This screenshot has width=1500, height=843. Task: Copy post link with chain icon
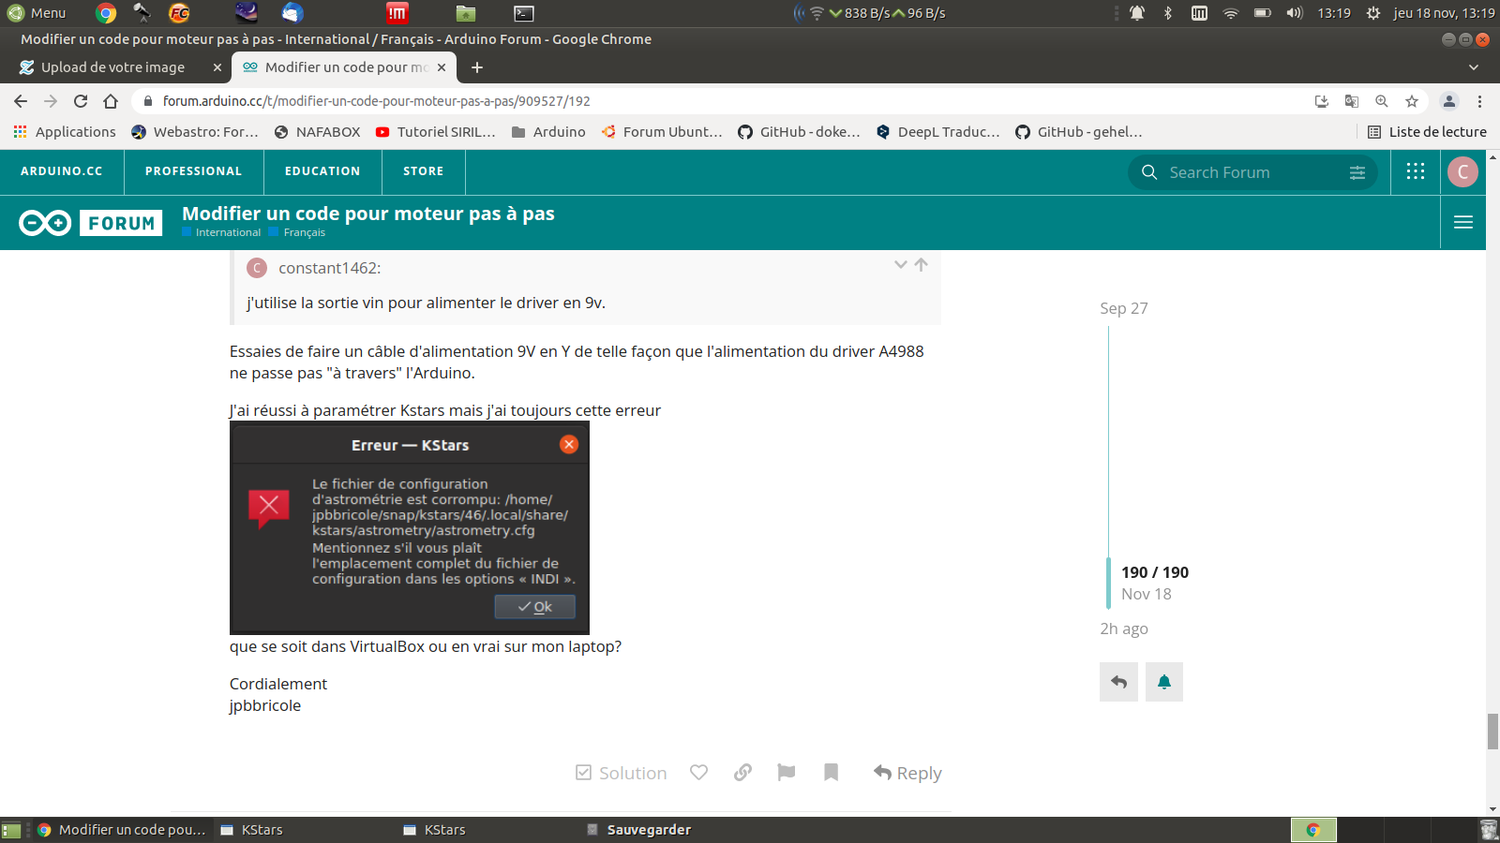point(743,772)
